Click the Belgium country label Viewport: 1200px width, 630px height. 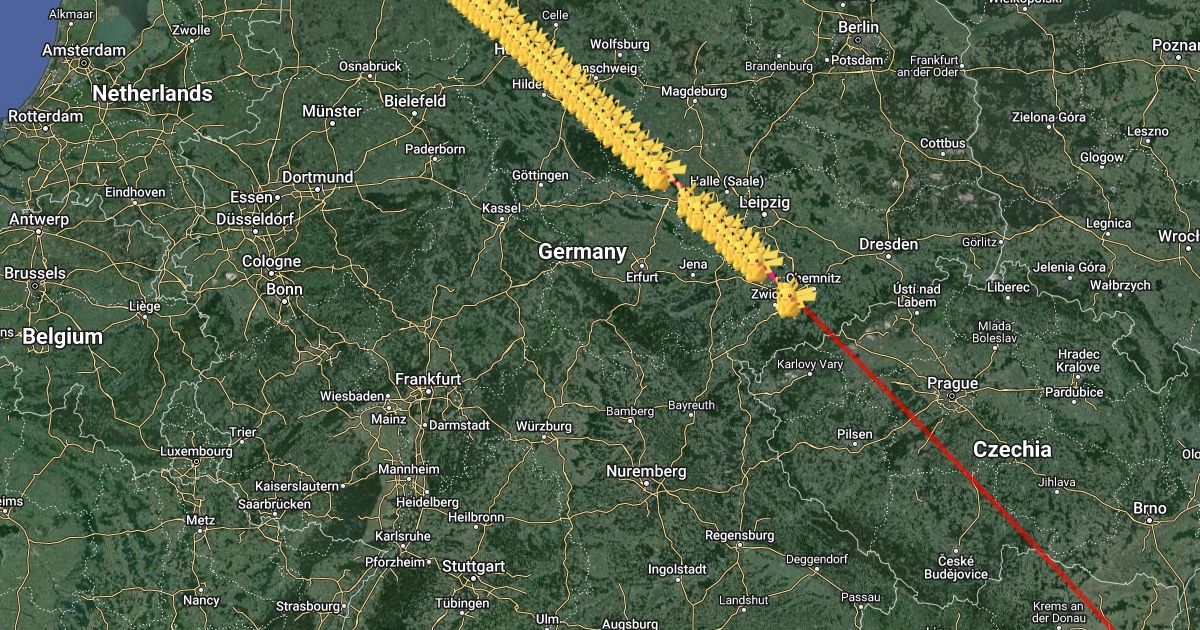pyautogui.click(x=62, y=337)
